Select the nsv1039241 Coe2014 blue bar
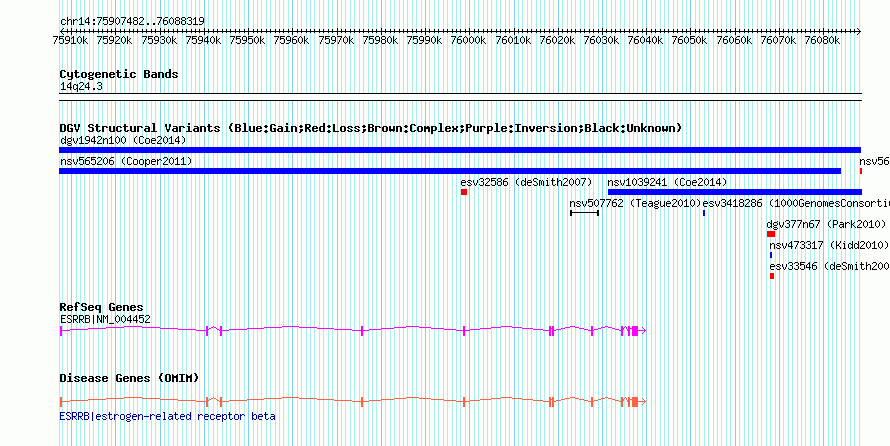The image size is (890, 446). pyautogui.click(x=734, y=192)
